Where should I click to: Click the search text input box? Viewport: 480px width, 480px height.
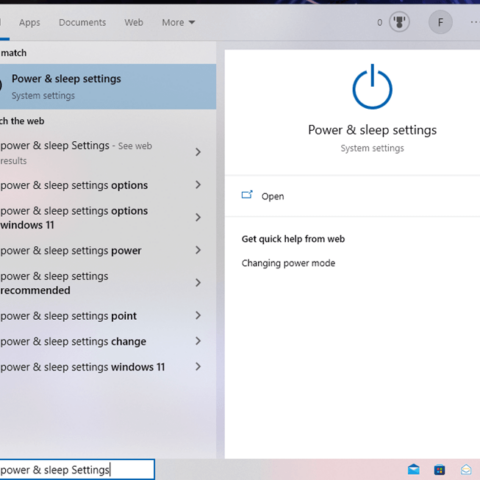point(77,470)
